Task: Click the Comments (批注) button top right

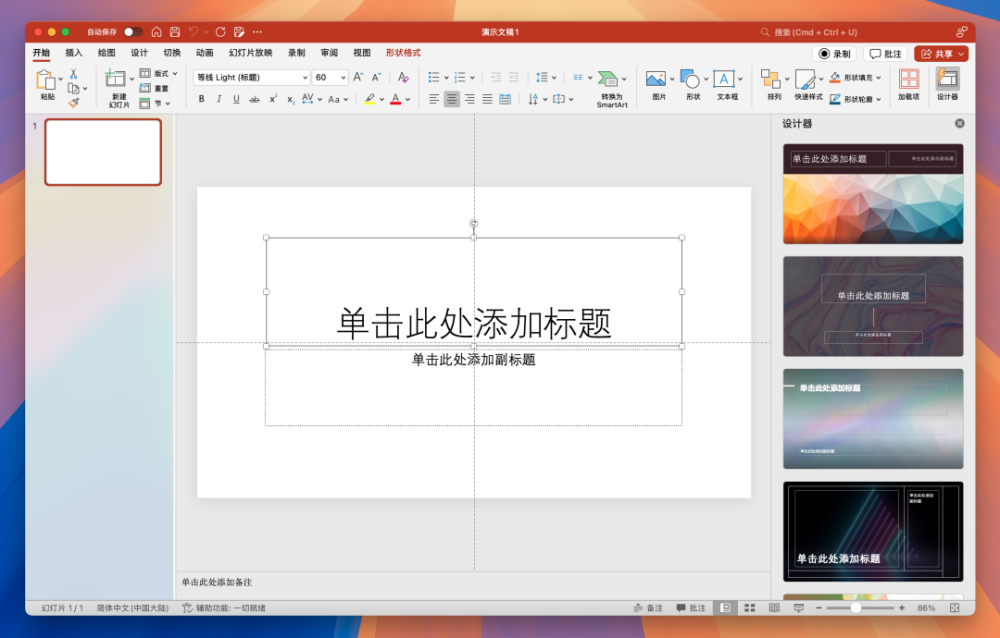Action: (x=885, y=54)
